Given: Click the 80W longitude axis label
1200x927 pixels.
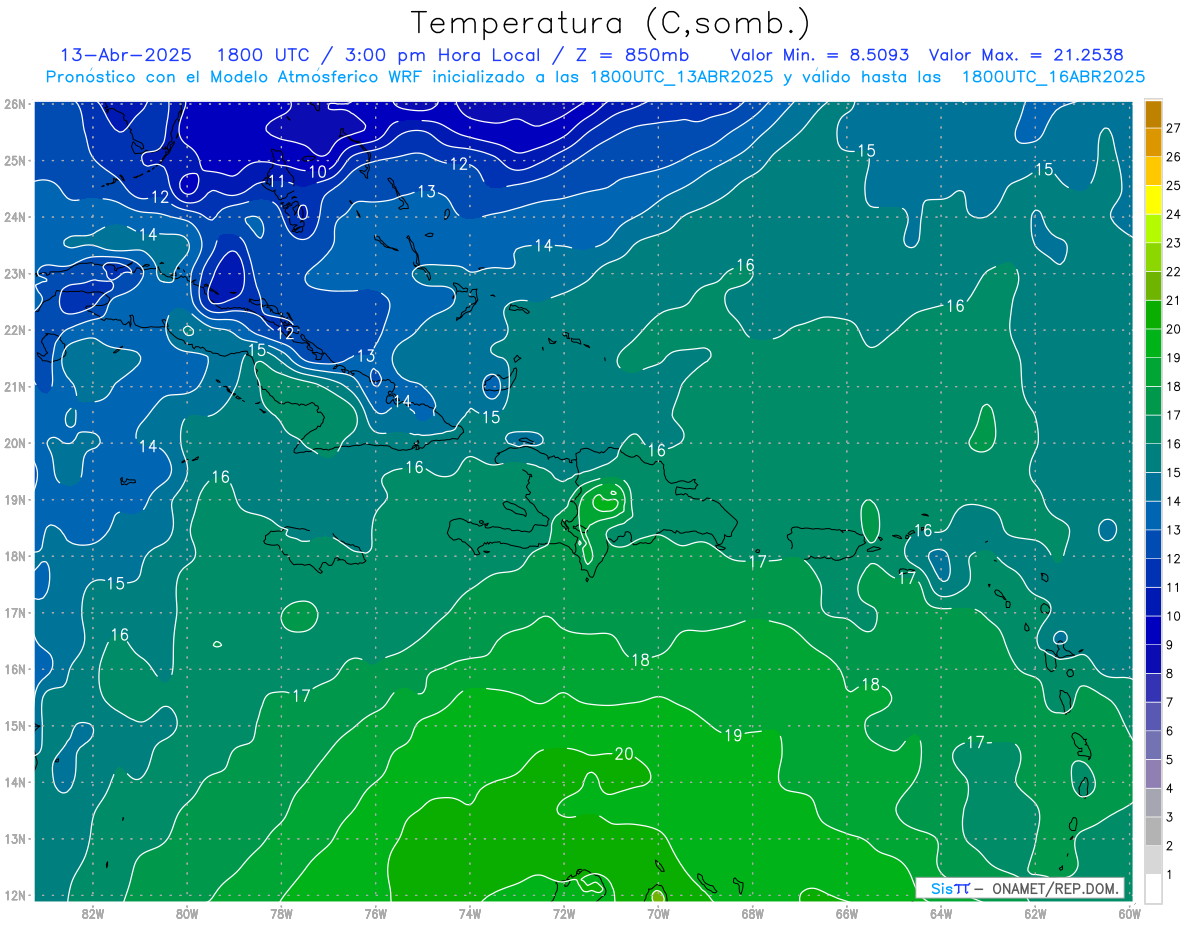Looking at the screenshot, I should [187, 912].
